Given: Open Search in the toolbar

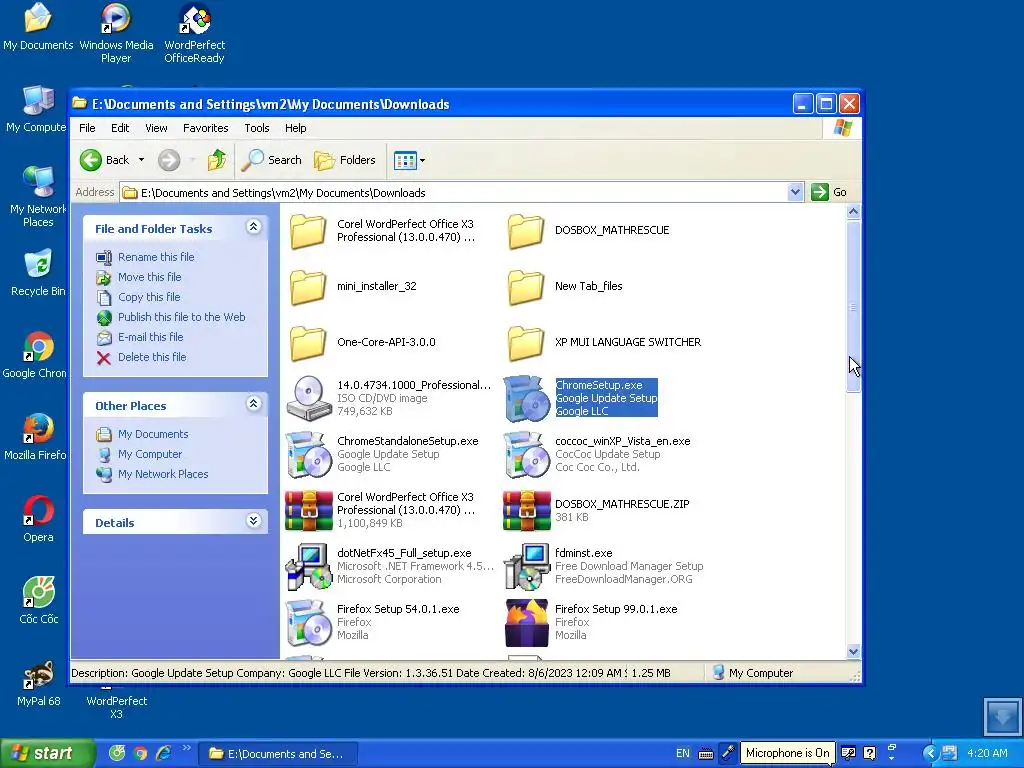Looking at the screenshot, I should click(272, 160).
